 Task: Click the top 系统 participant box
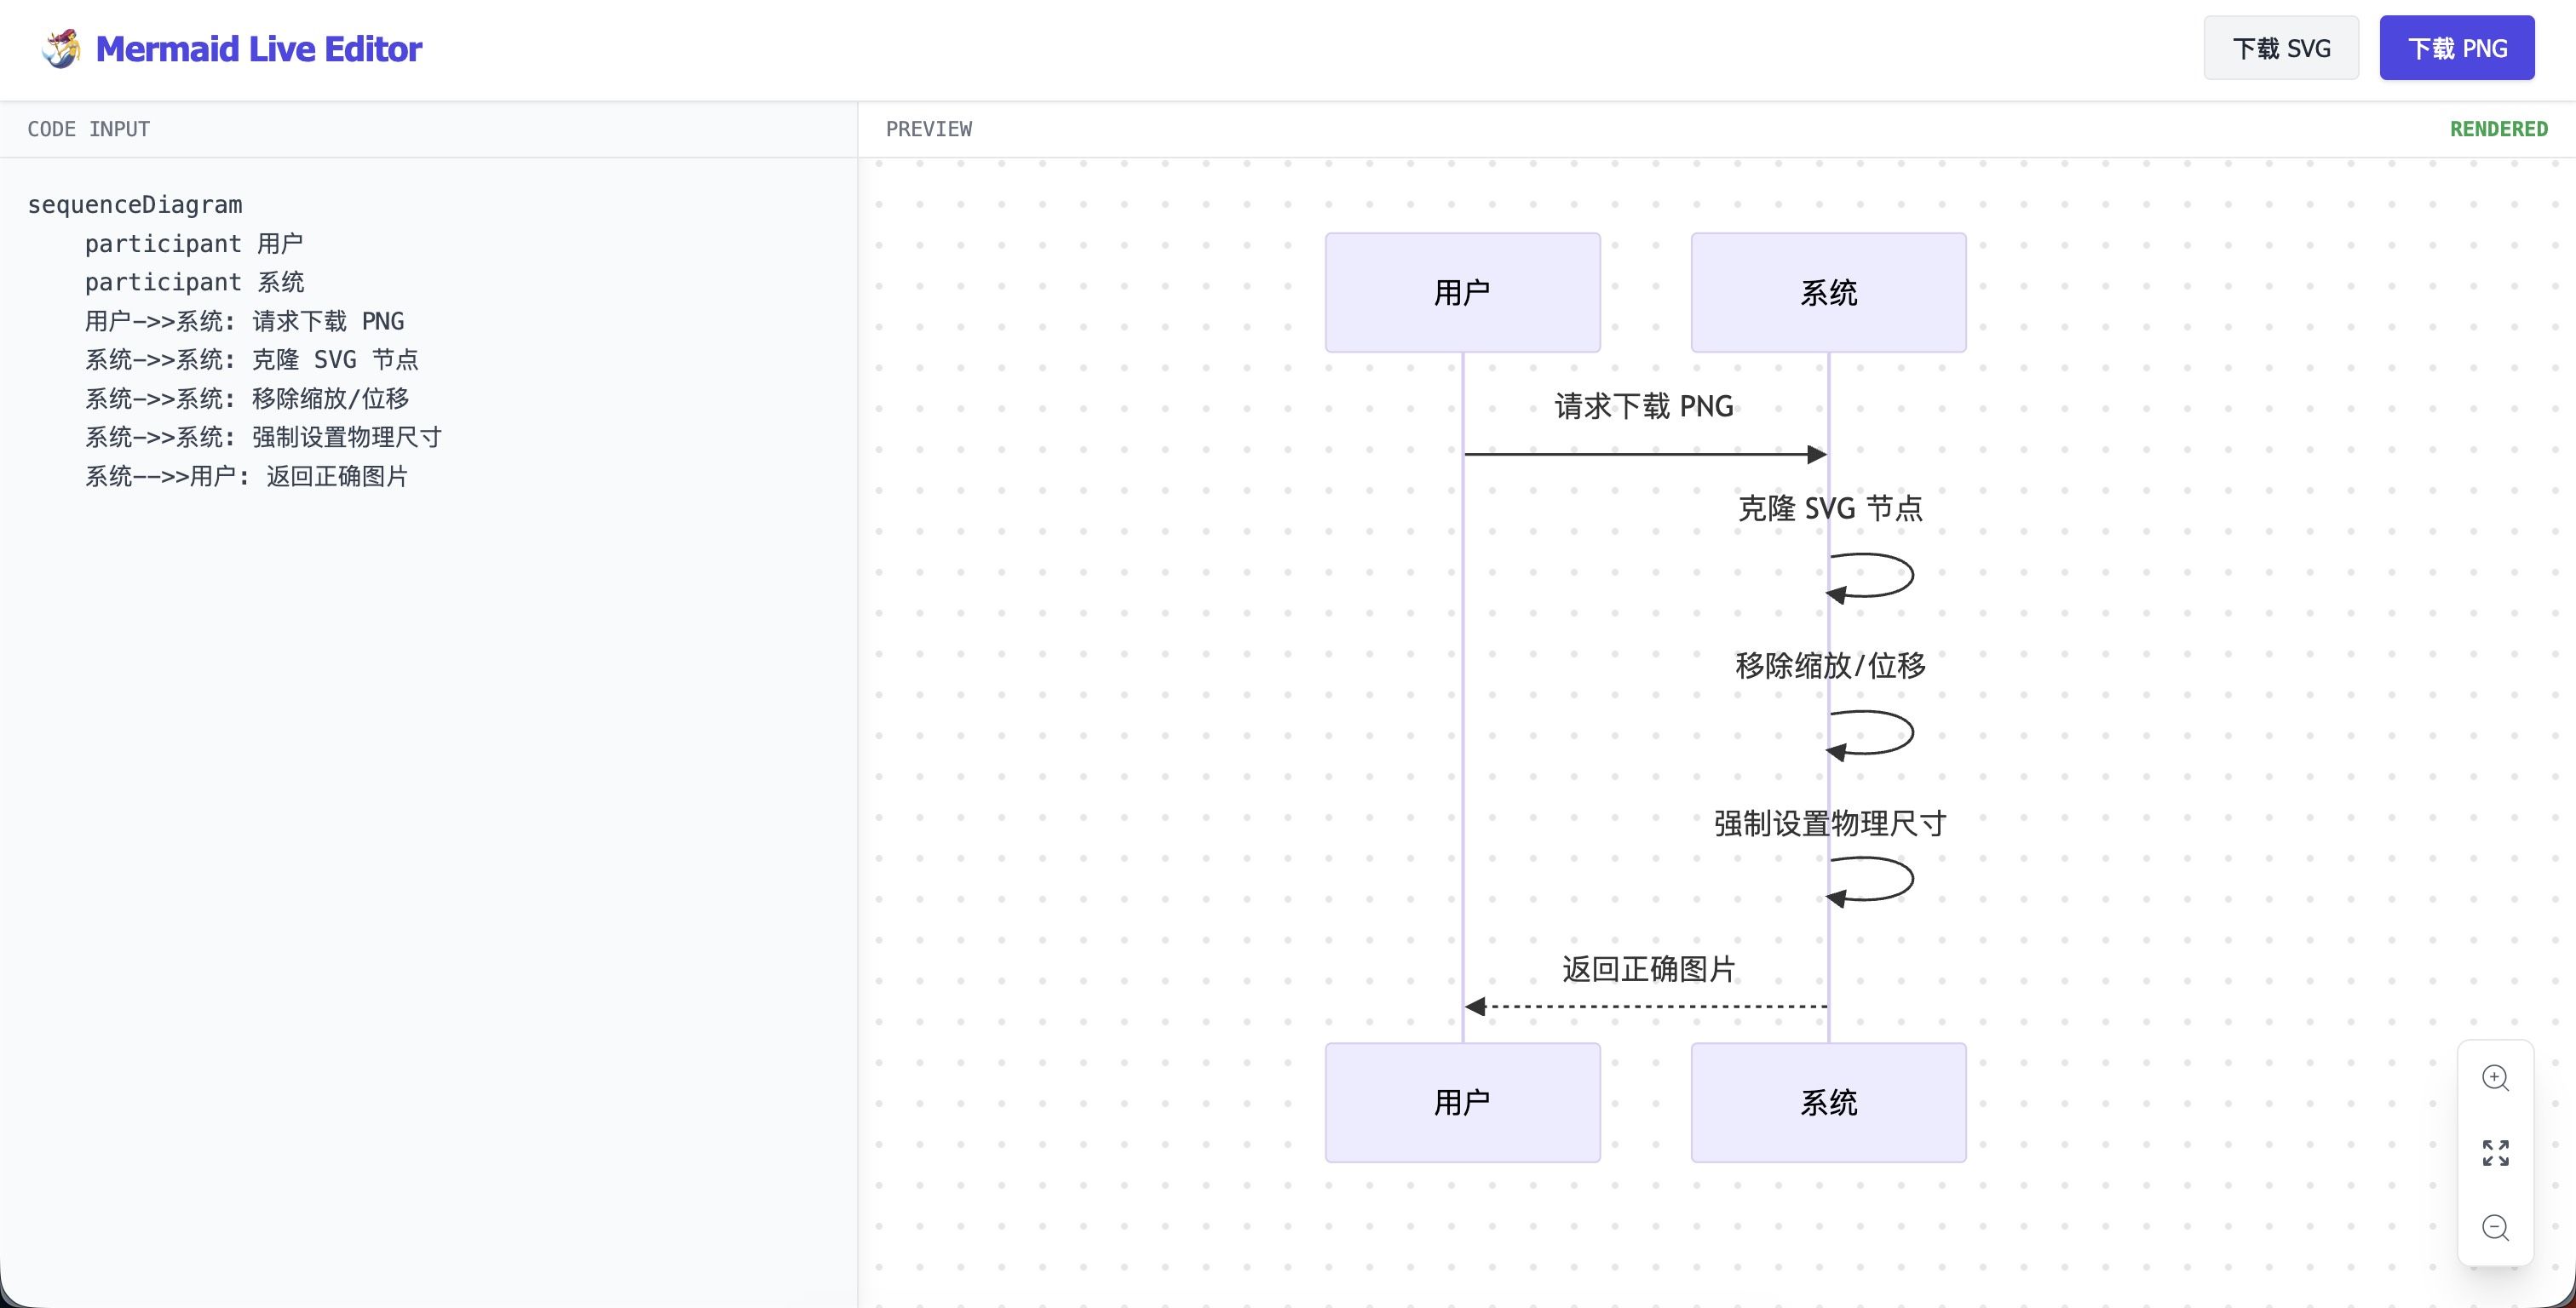pos(1828,292)
